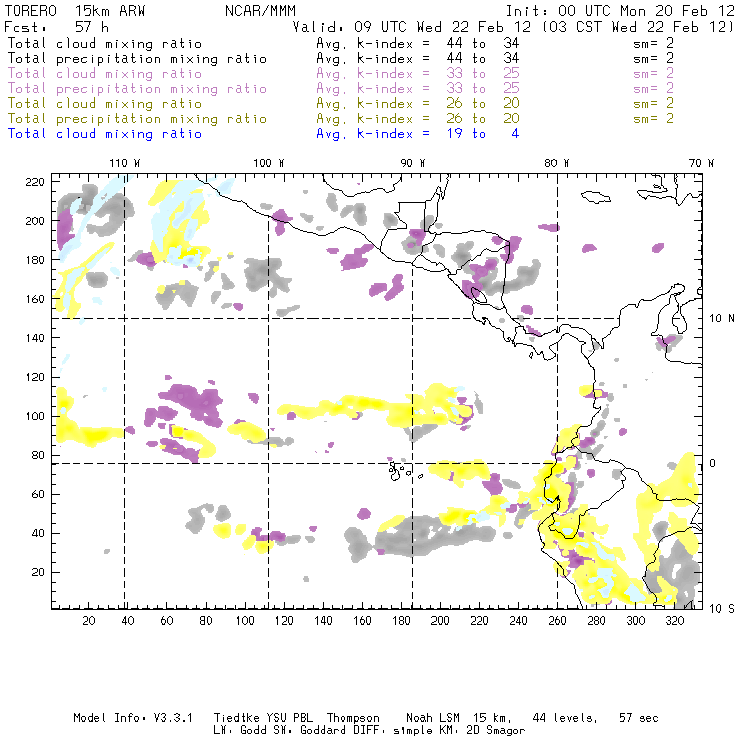Click blue 'Avg. k-index = 19 to 4' text

tap(418, 134)
